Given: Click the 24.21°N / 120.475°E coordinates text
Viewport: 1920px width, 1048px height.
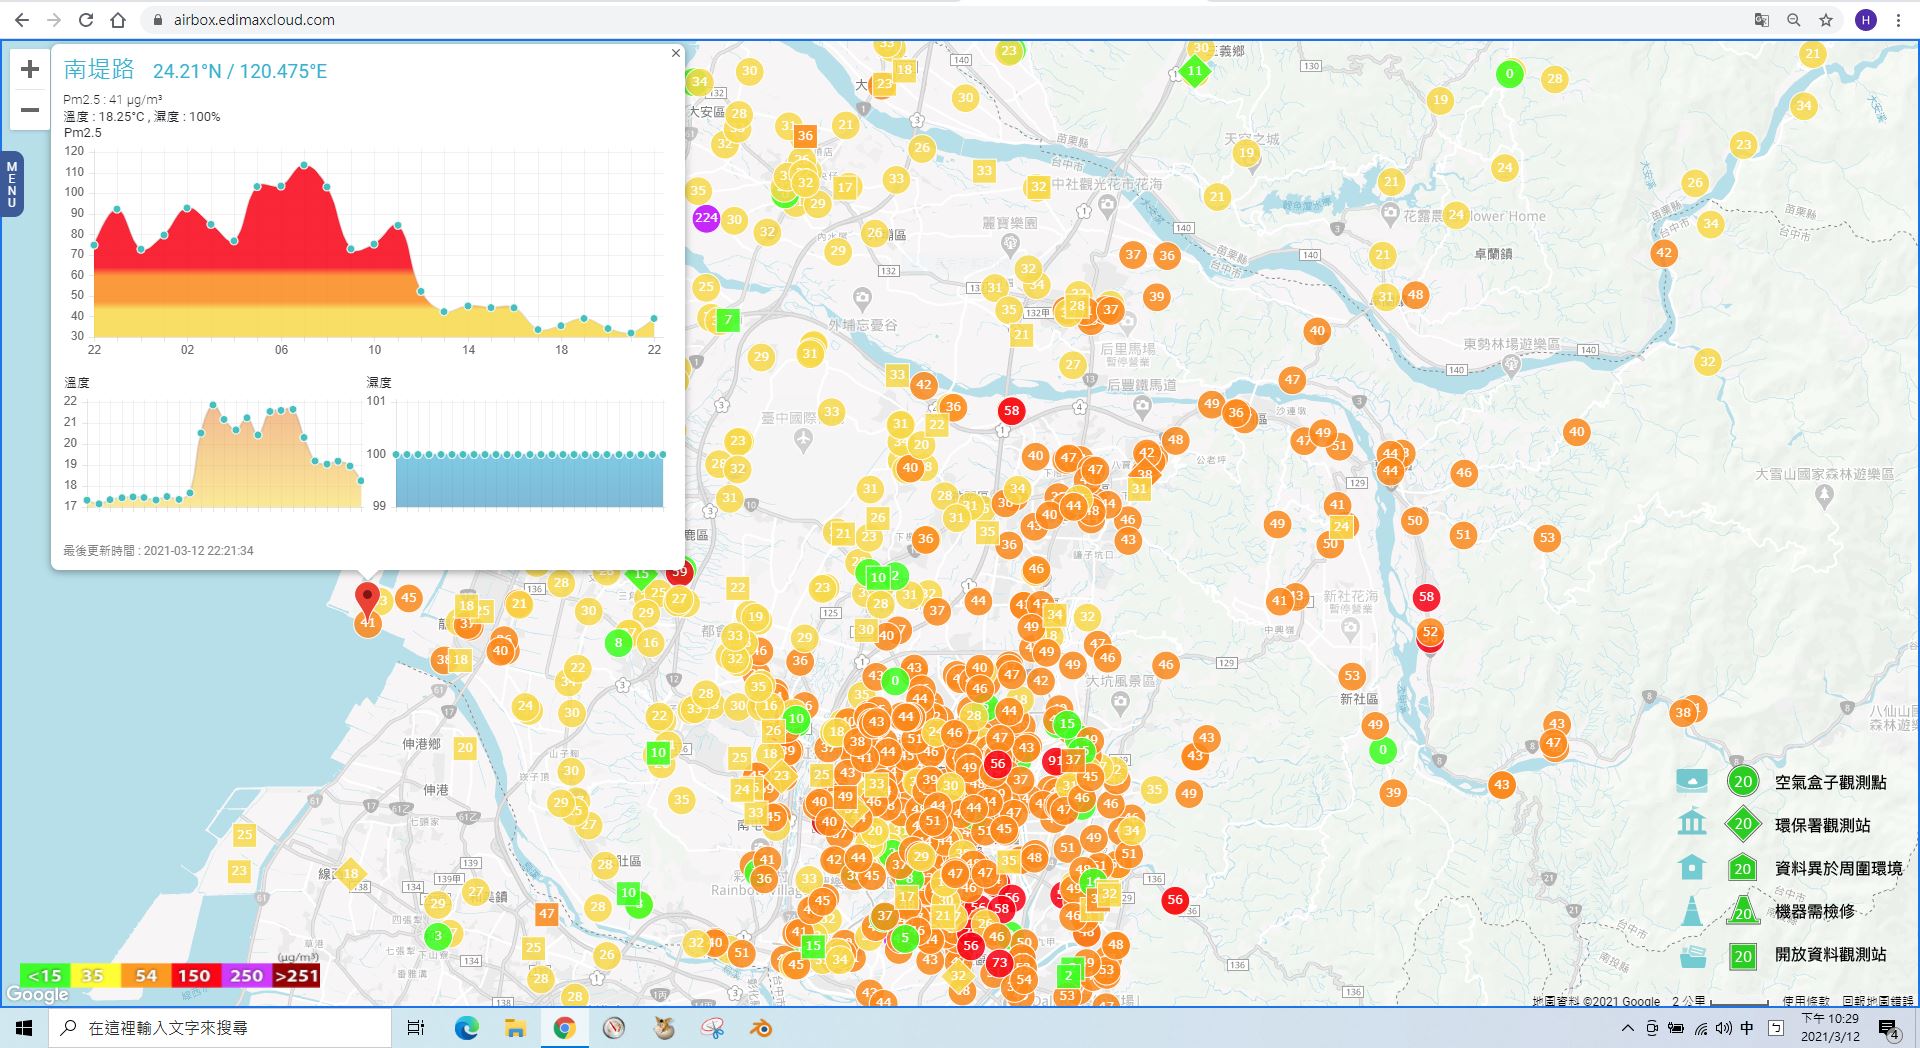Looking at the screenshot, I should [x=240, y=71].
